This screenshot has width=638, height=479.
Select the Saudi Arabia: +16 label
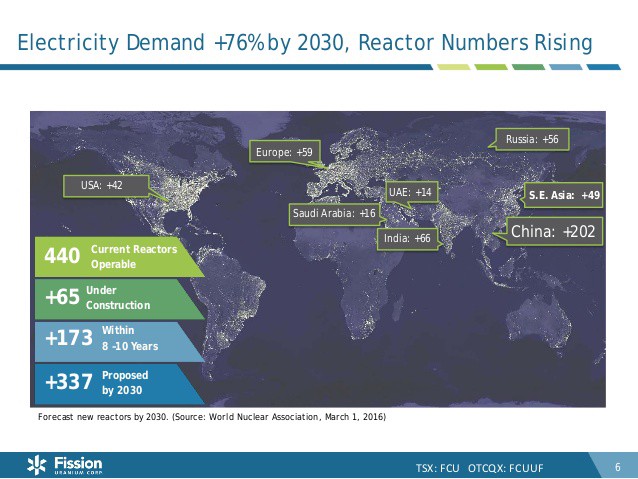tap(334, 214)
